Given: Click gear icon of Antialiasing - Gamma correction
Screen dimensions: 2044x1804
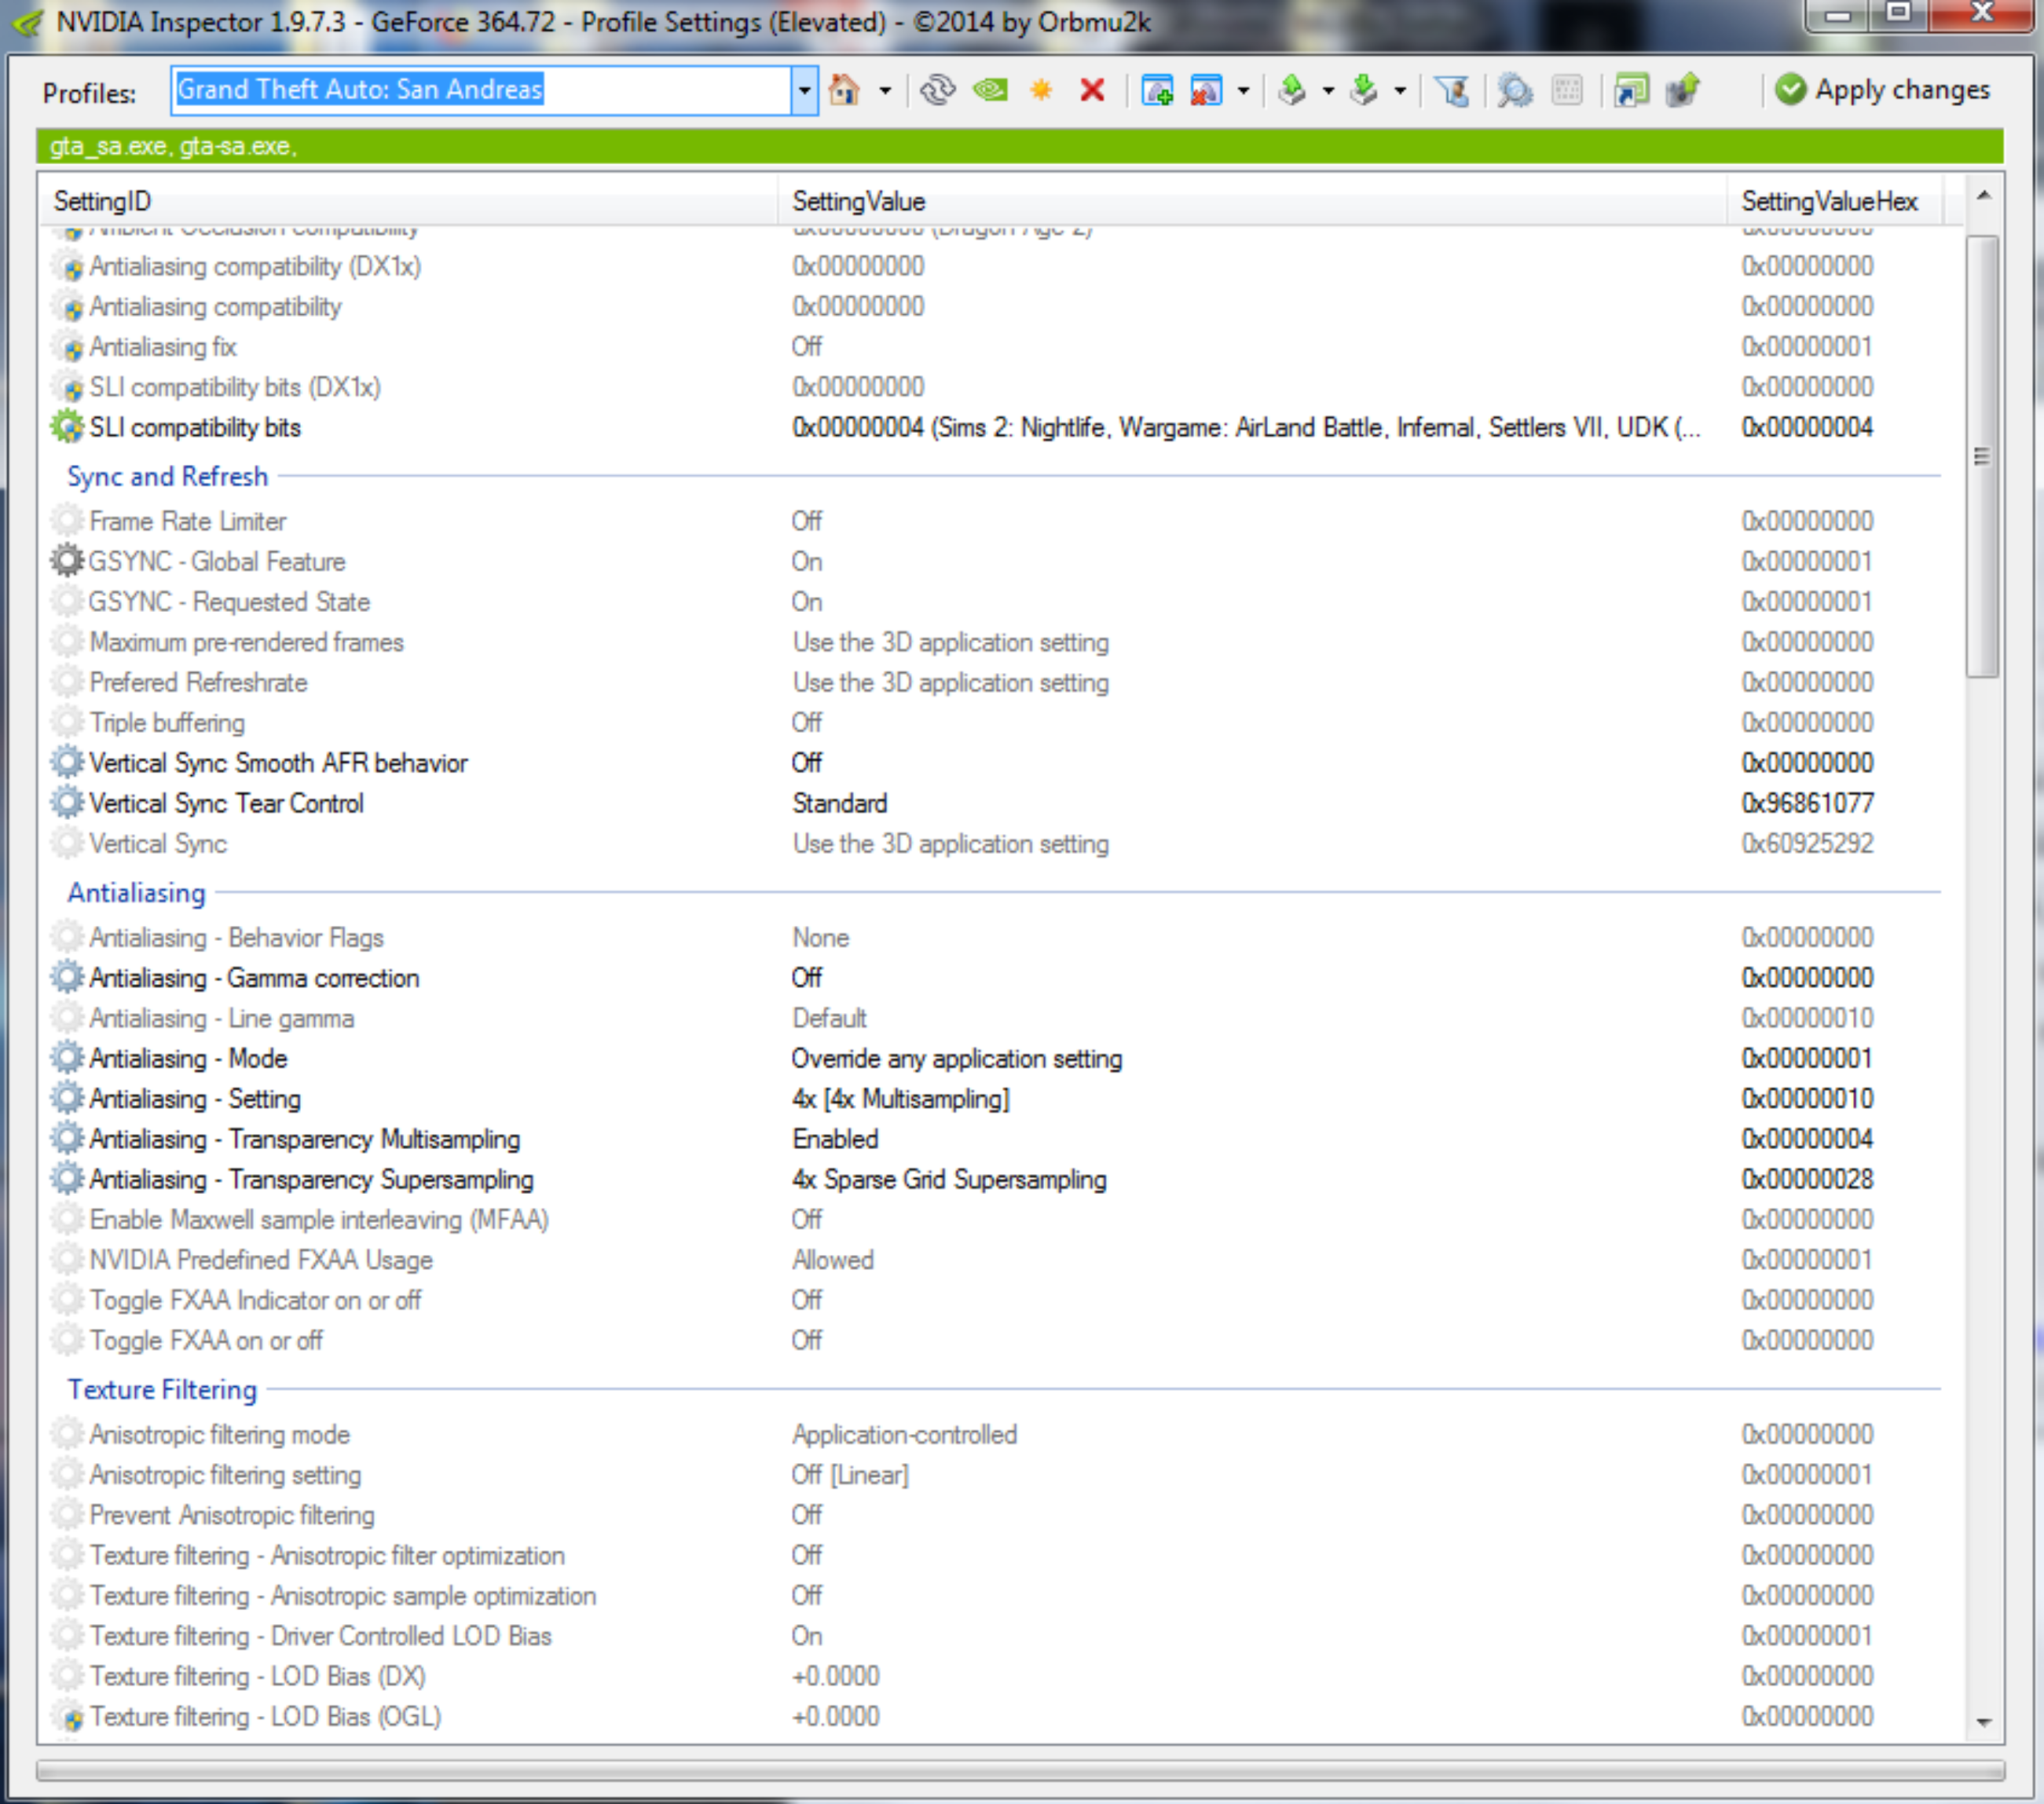Looking at the screenshot, I should [x=67, y=978].
